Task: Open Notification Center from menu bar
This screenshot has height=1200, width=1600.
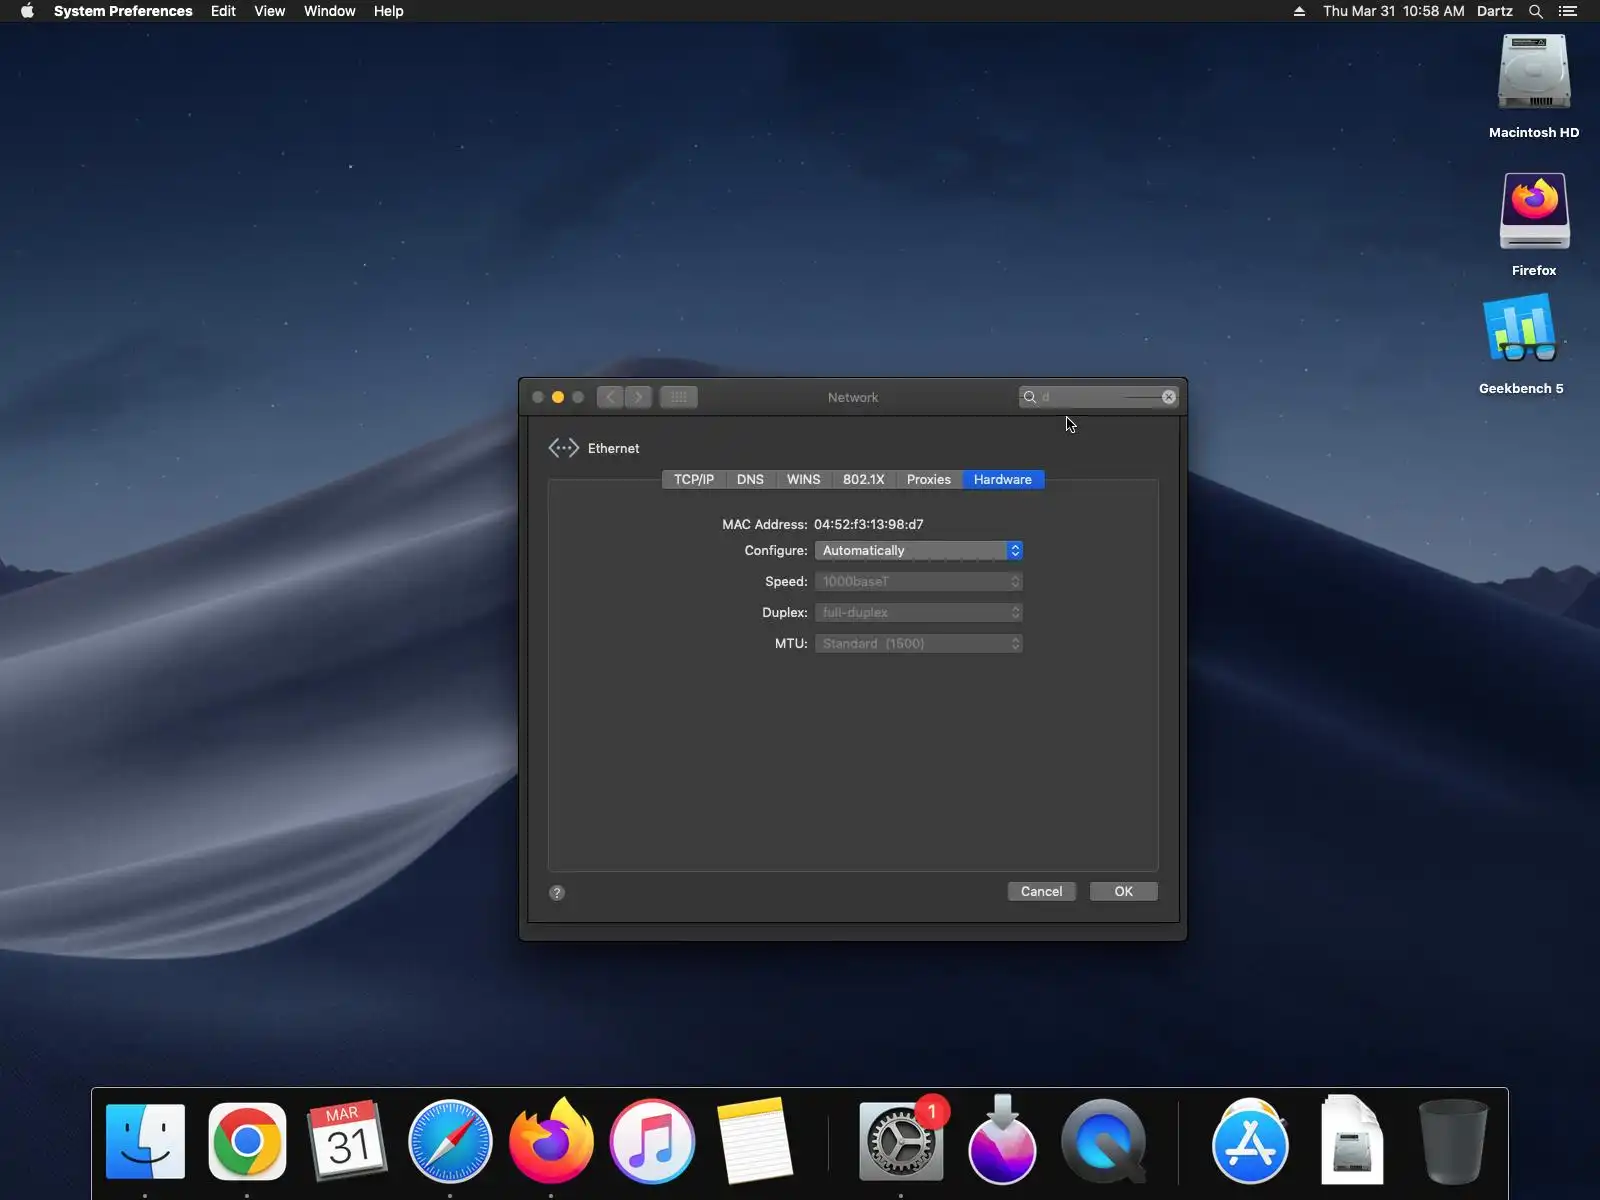Action: [1568, 11]
